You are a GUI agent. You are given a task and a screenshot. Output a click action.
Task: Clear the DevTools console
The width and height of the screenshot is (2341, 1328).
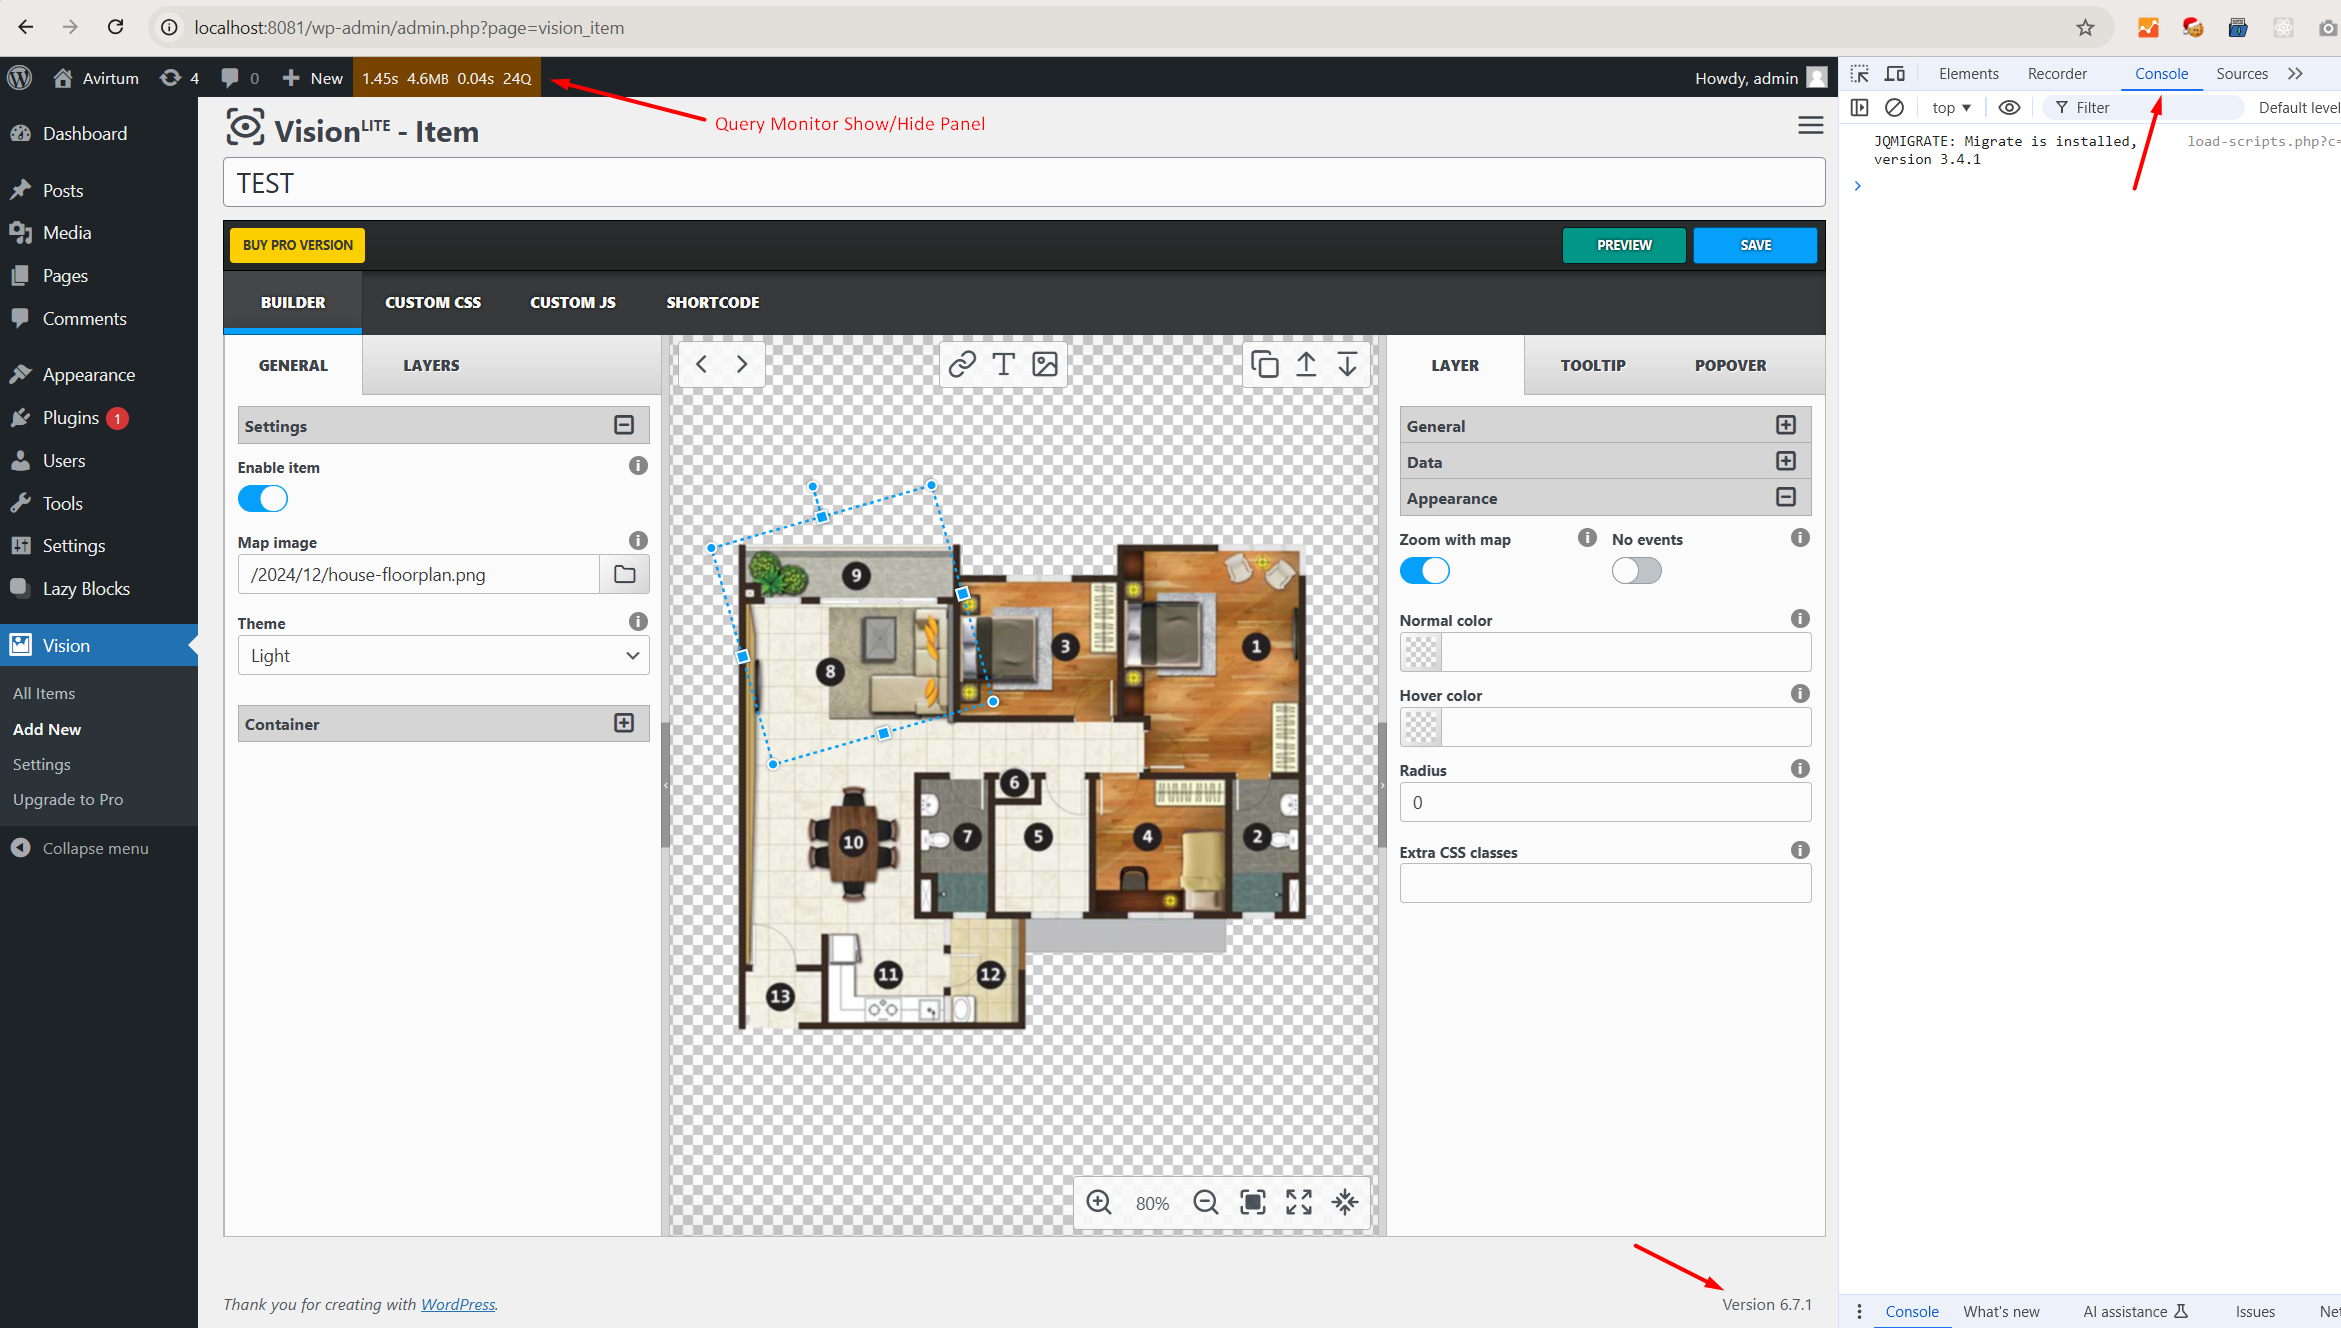click(x=1894, y=108)
